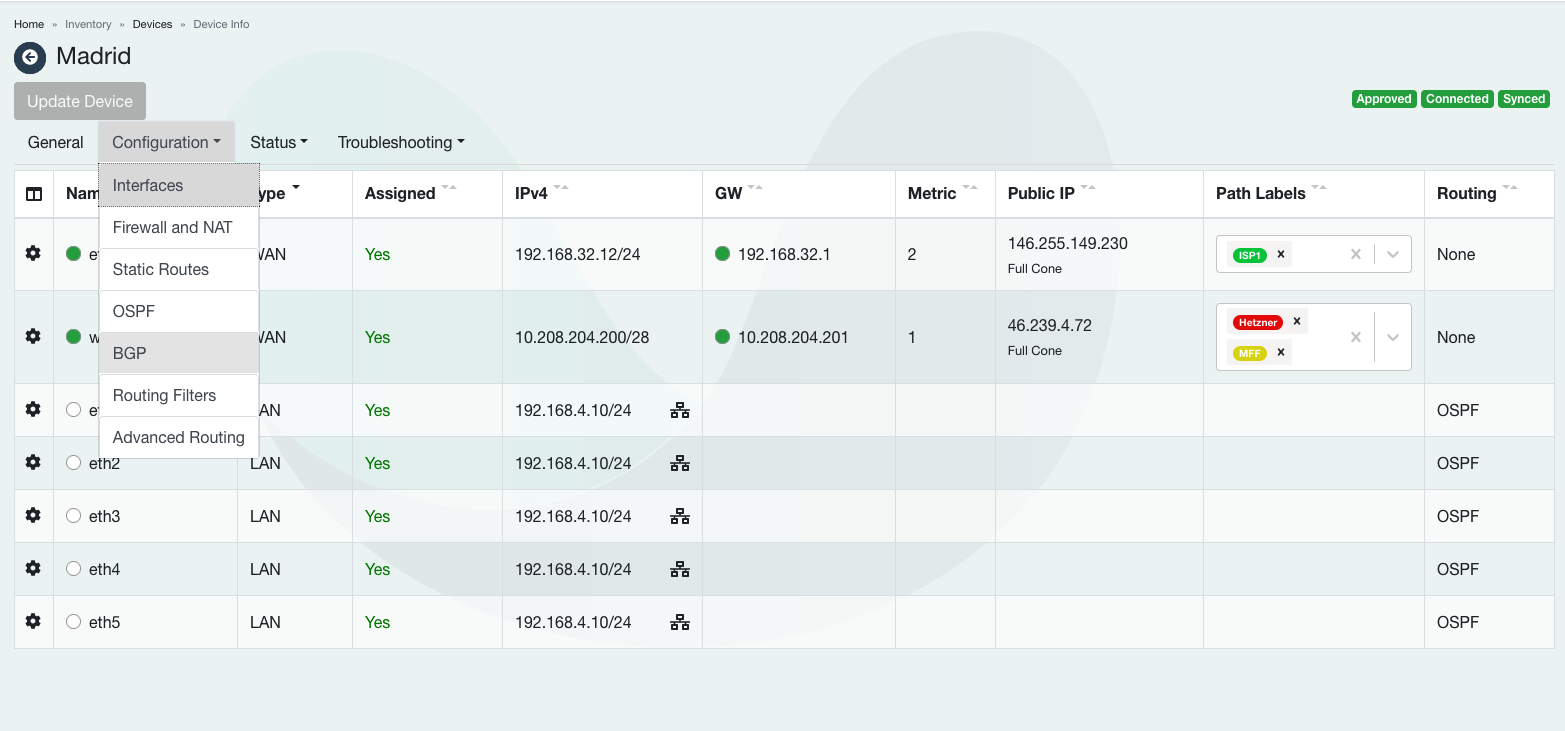Screen dimensions: 1565x731
Task: Remove the ISP1 path label
Action: [x=1281, y=254]
